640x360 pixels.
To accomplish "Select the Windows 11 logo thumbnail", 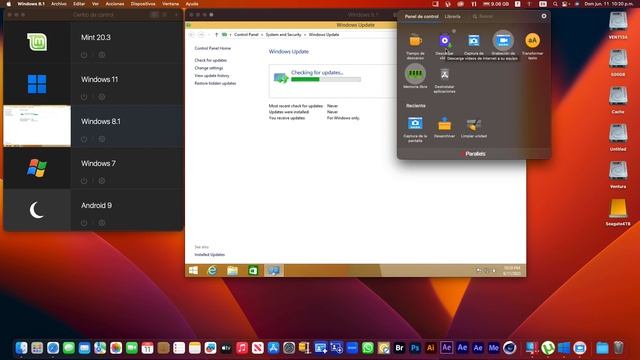I will click(37, 84).
